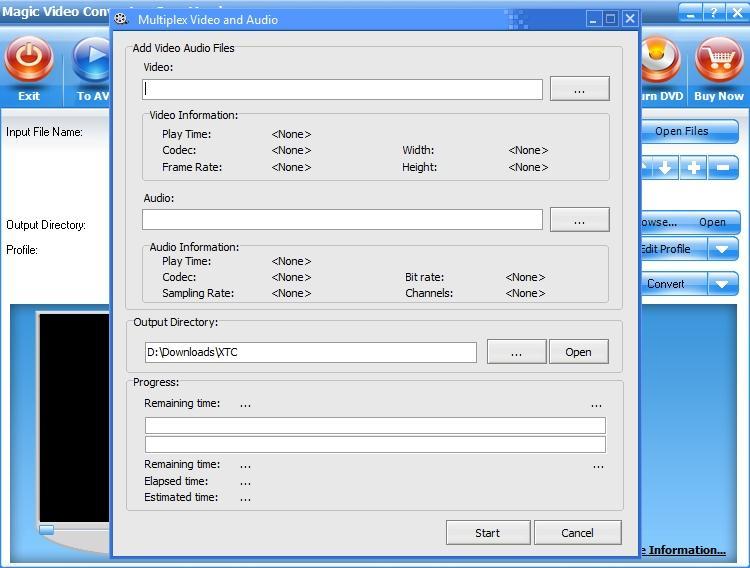750x568 pixels.
Task: Click the main window help question mark
Action: pyautogui.click(x=713, y=12)
